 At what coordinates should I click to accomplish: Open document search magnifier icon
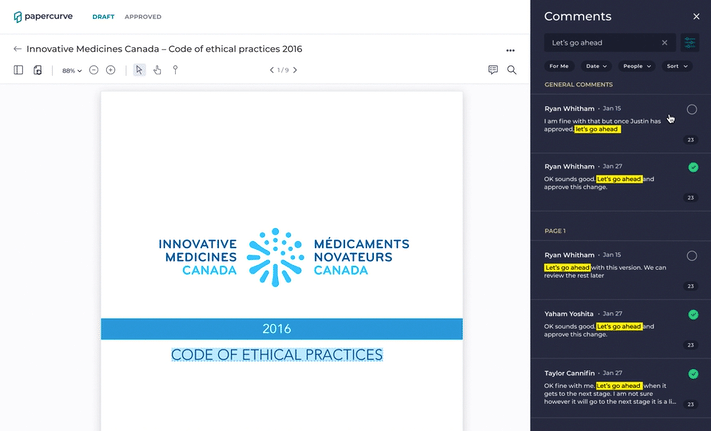(511, 70)
